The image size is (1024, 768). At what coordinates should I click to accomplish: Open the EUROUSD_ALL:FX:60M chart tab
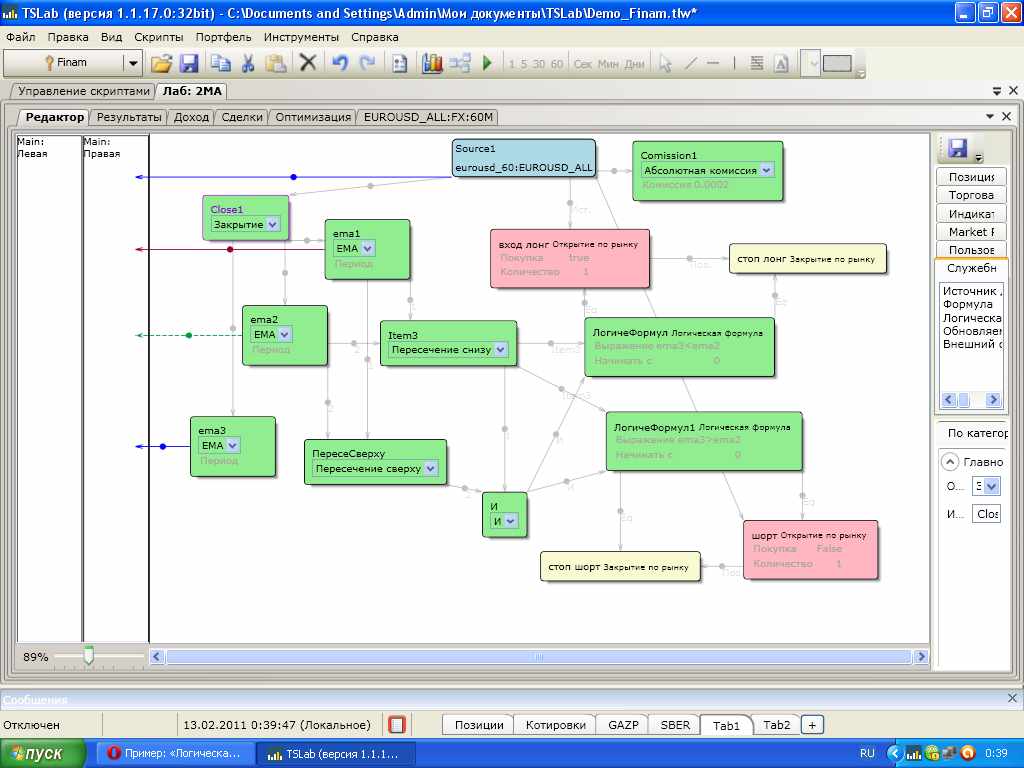[x=428, y=117]
